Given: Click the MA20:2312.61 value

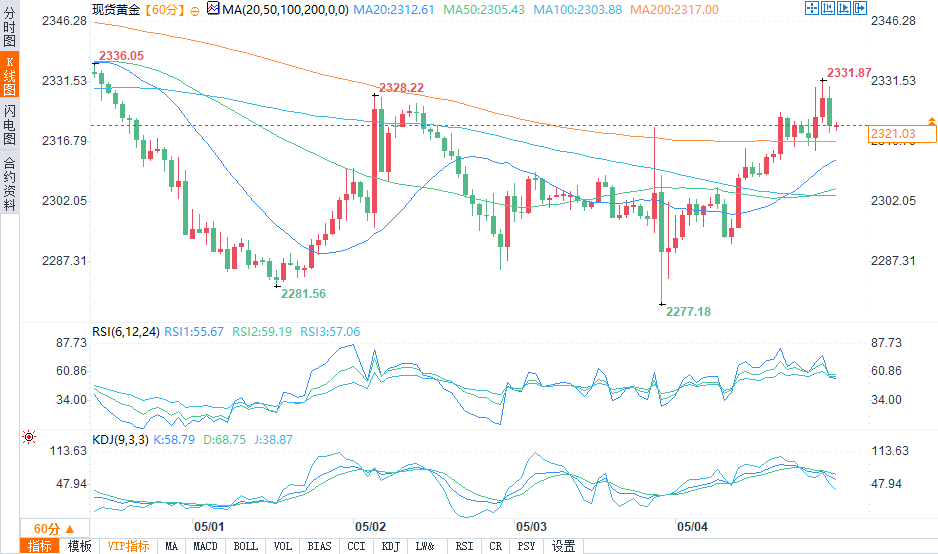Looking at the screenshot, I should [394, 10].
